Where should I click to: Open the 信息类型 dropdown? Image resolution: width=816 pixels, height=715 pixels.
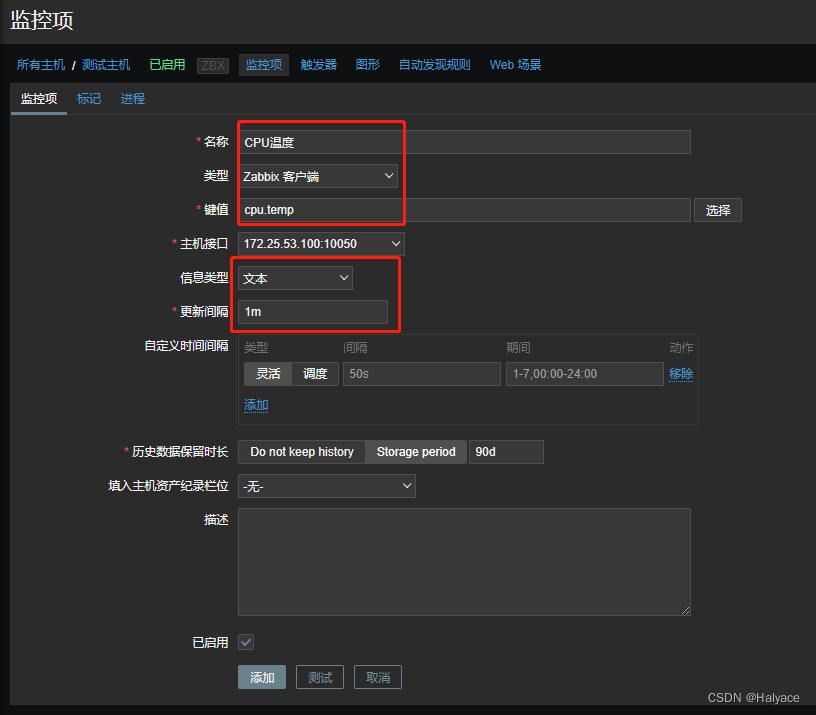pos(295,278)
